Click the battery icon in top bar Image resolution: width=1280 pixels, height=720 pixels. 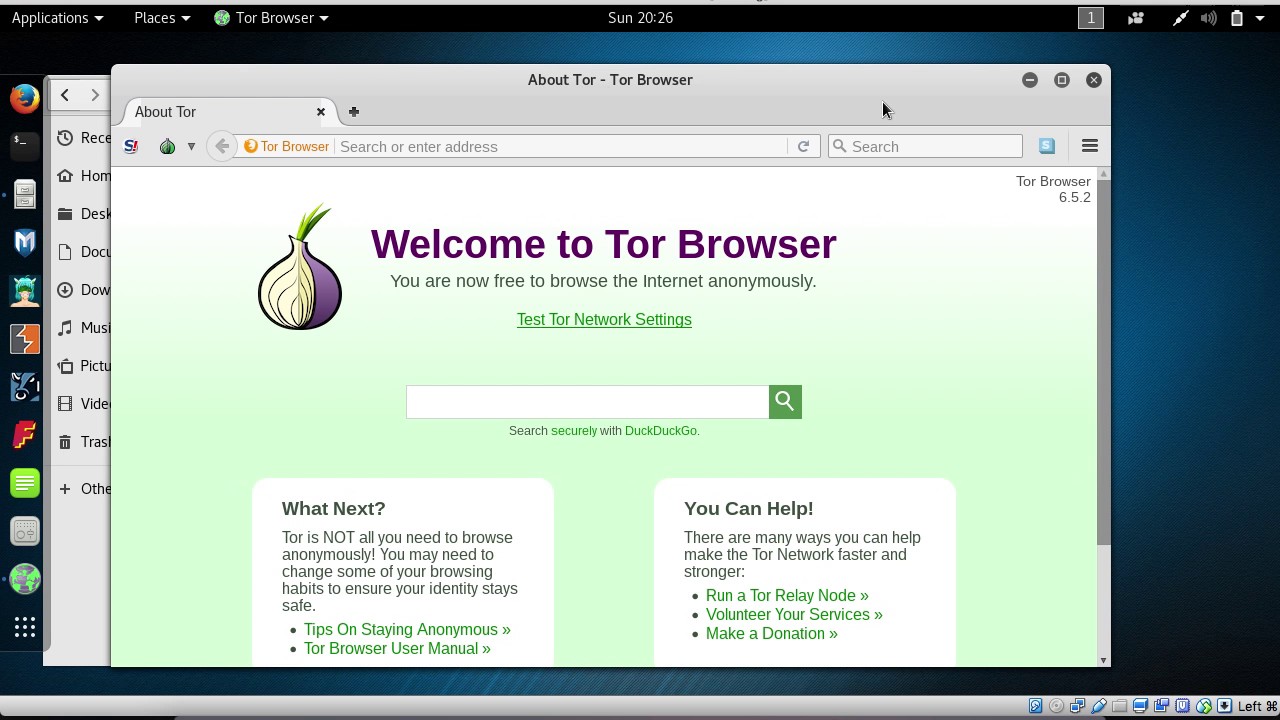point(1237,18)
